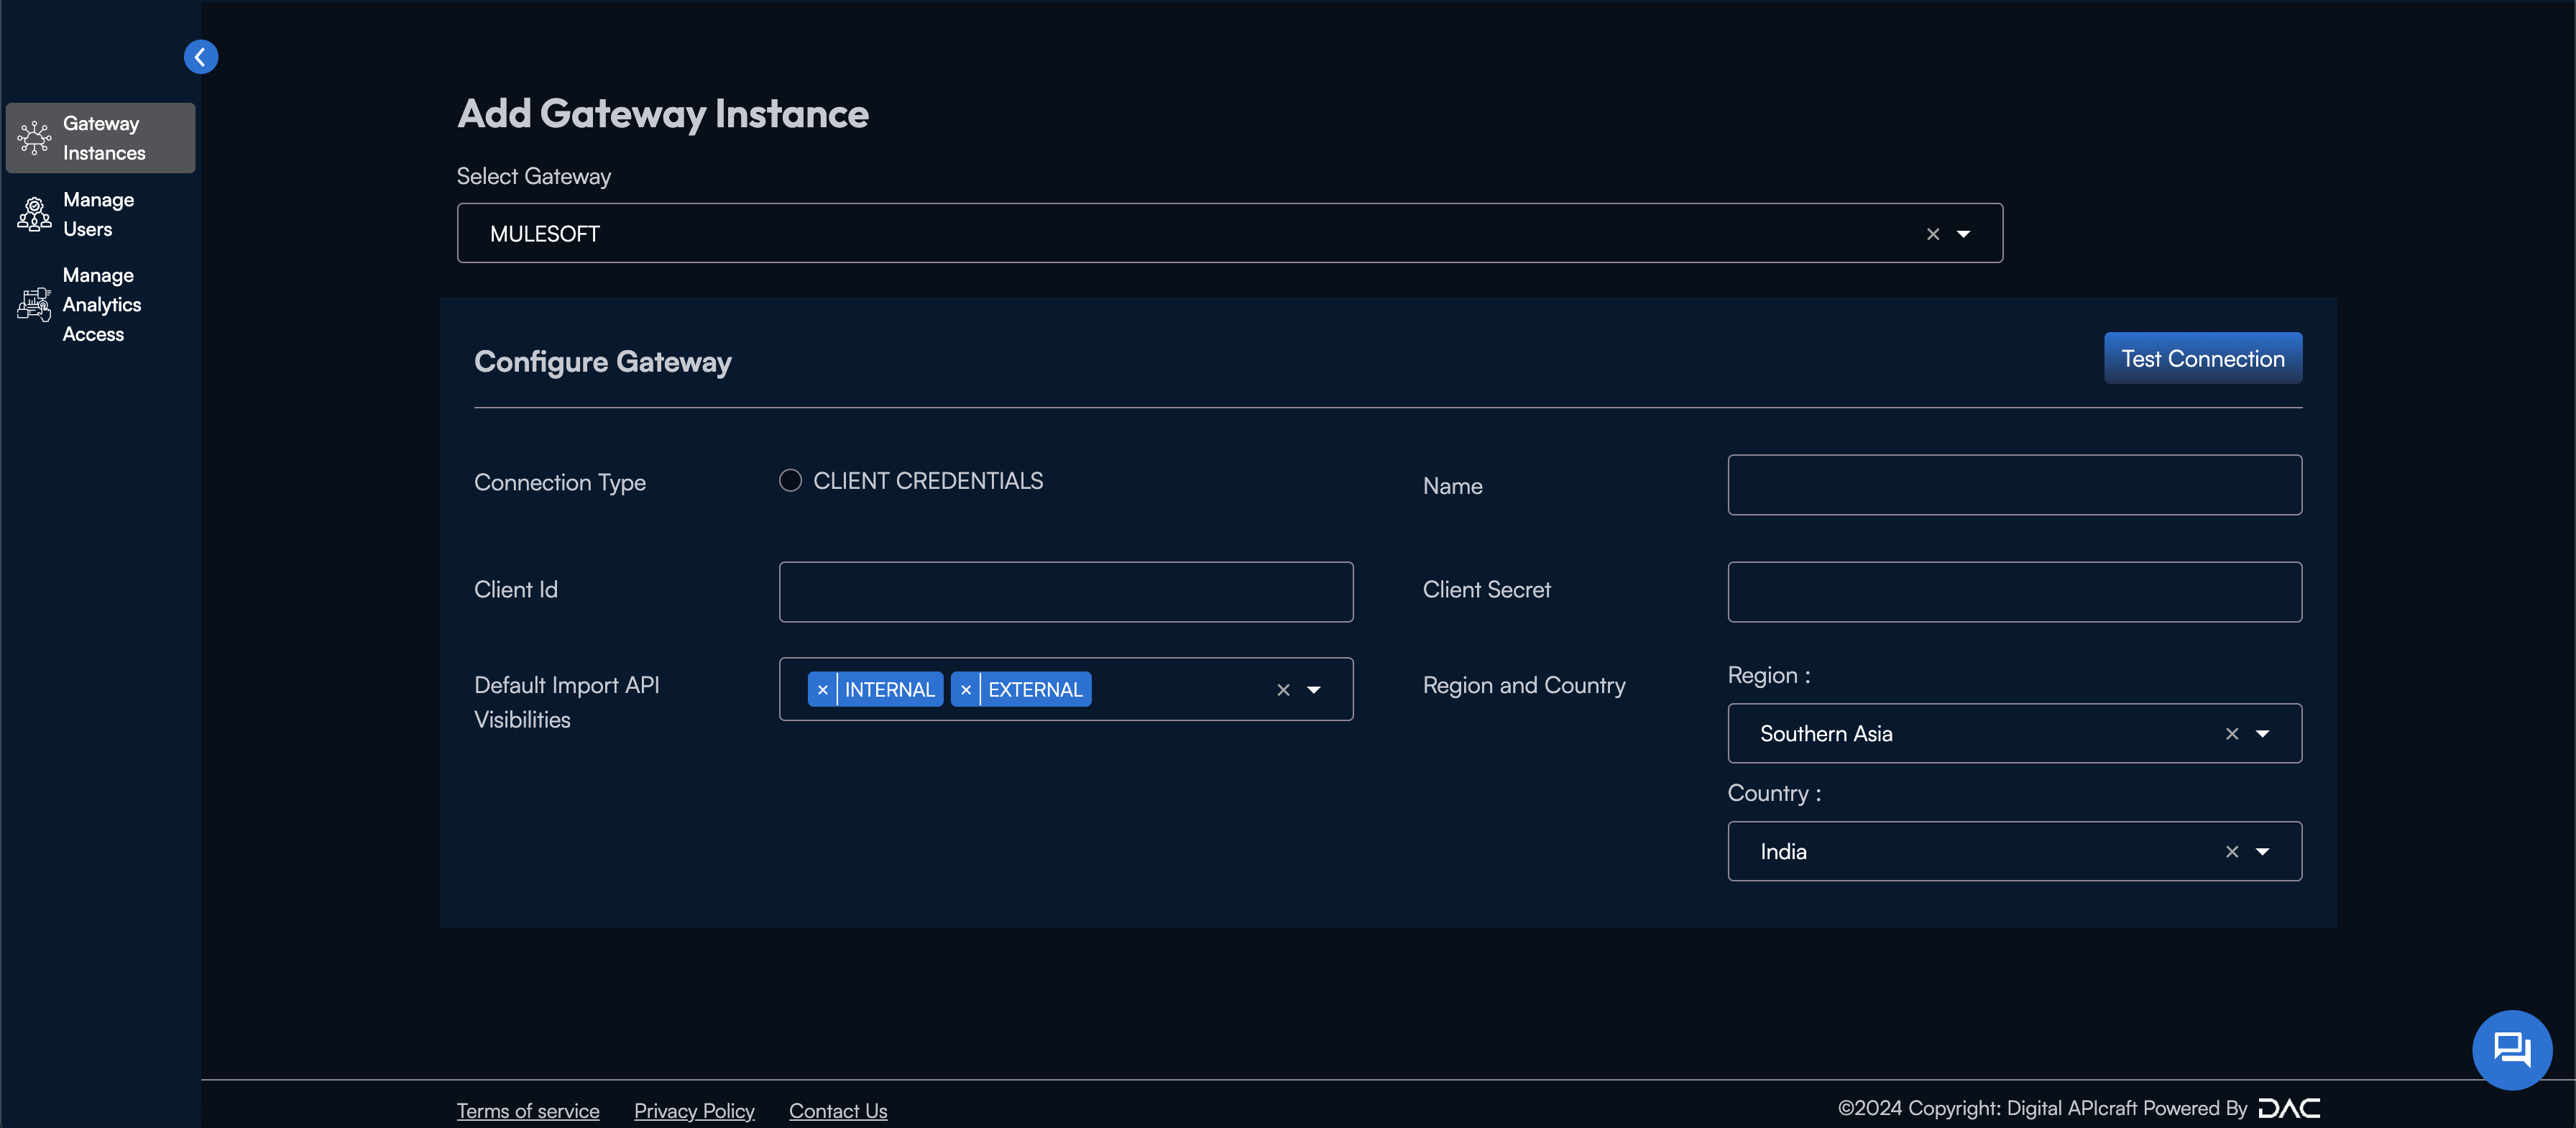2576x1128 pixels.
Task: Click the DAC logo in footer
Action: coord(2289,1108)
